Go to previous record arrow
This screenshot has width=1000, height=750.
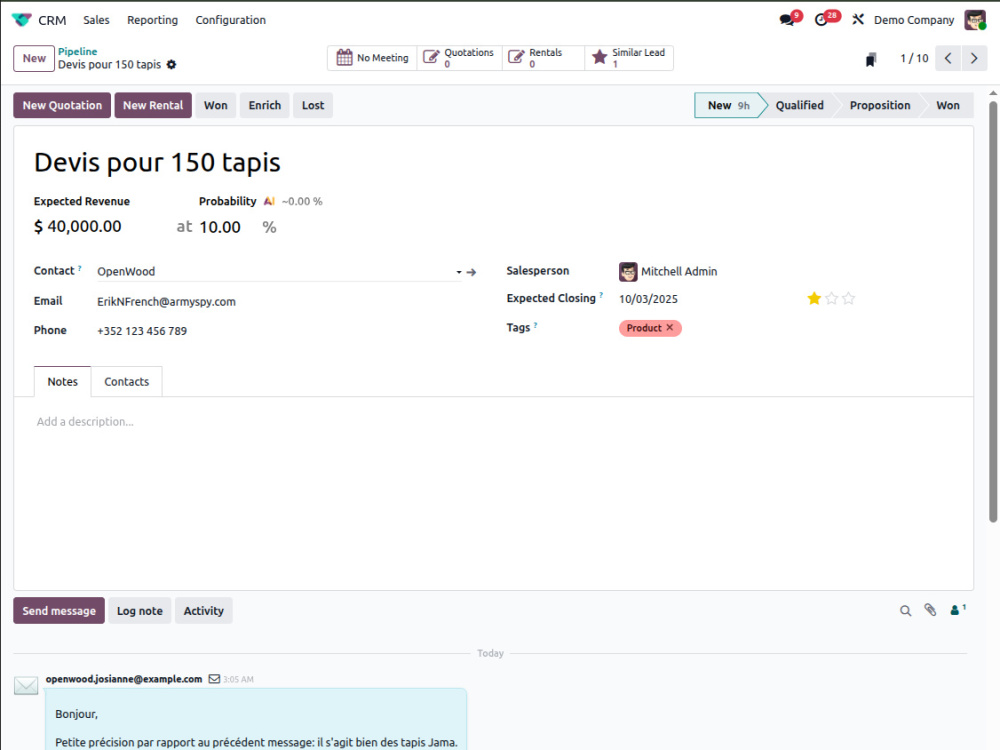(948, 58)
